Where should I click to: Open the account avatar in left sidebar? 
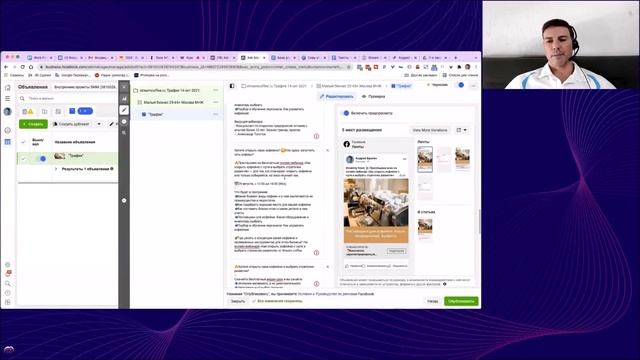pos(7,111)
